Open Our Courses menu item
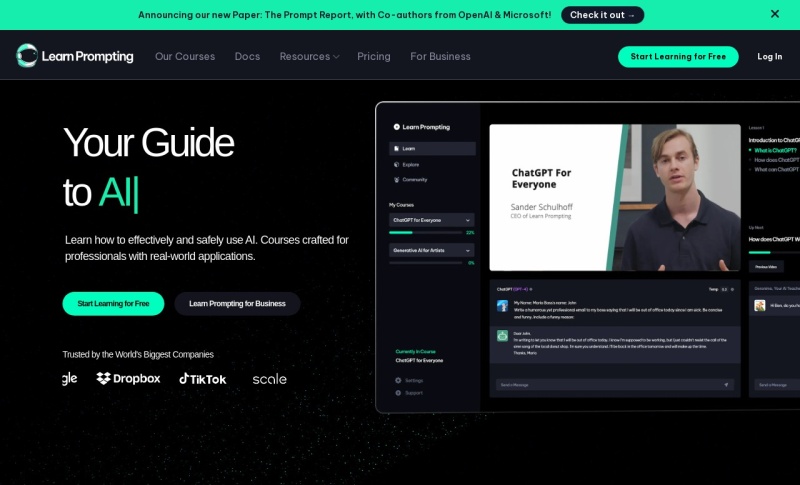The width and height of the screenshot is (800, 485). pos(185,57)
